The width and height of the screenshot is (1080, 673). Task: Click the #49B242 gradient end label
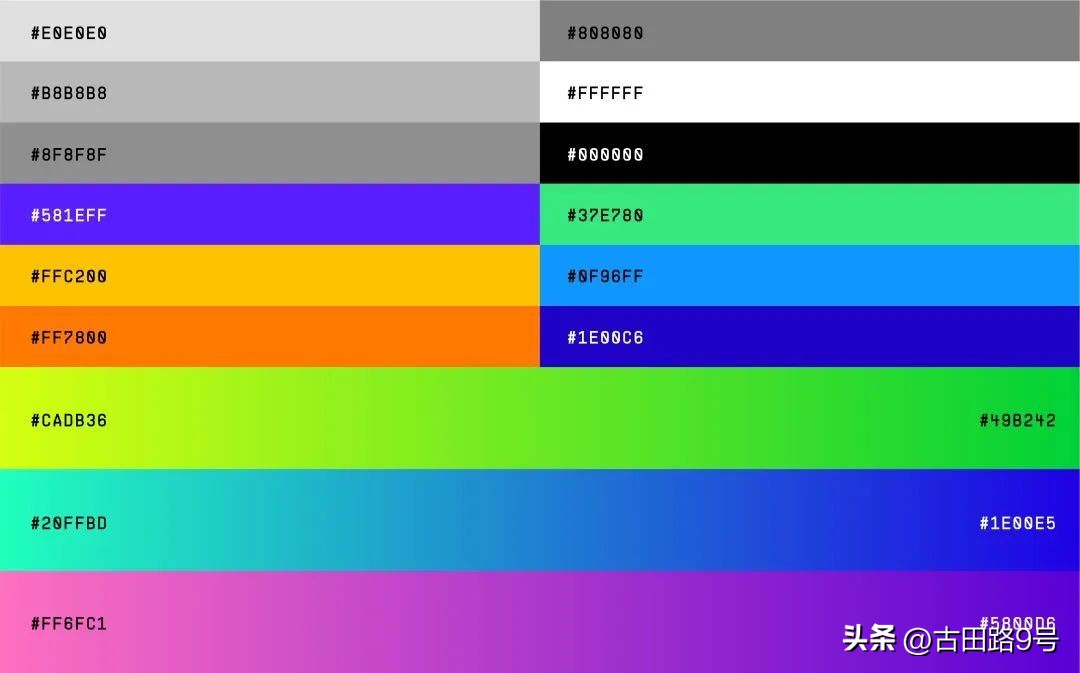1017,420
